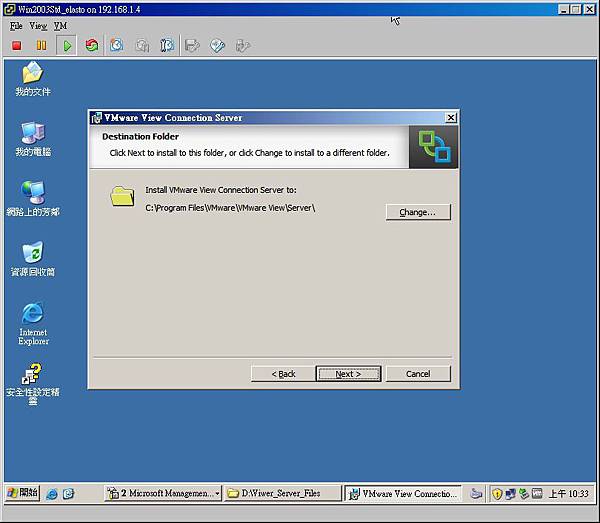Open the snapshot manager toolbar icon

point(167,46)
